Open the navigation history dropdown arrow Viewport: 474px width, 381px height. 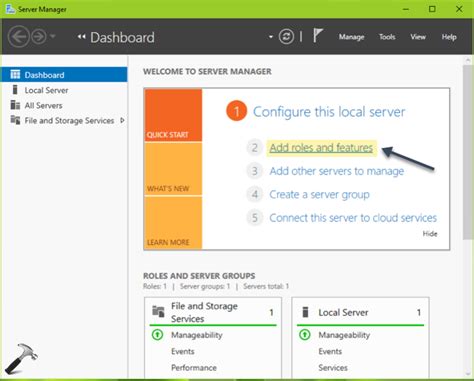coord(53,36)
